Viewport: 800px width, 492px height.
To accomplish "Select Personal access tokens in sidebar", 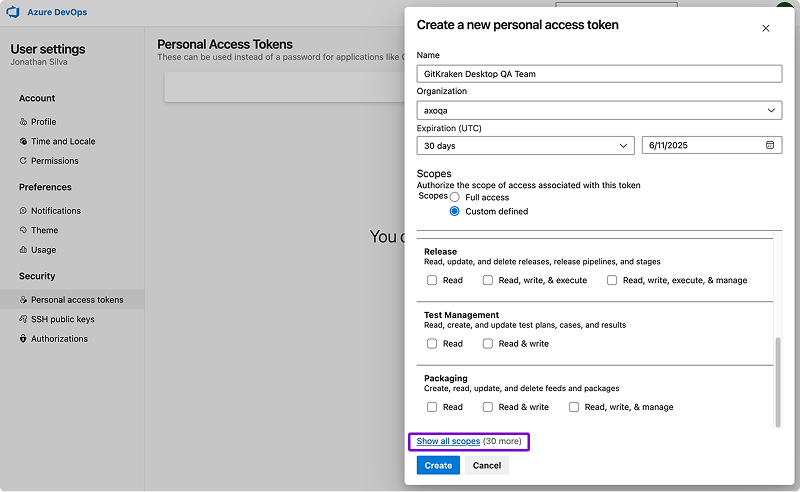I will point(72,300).
